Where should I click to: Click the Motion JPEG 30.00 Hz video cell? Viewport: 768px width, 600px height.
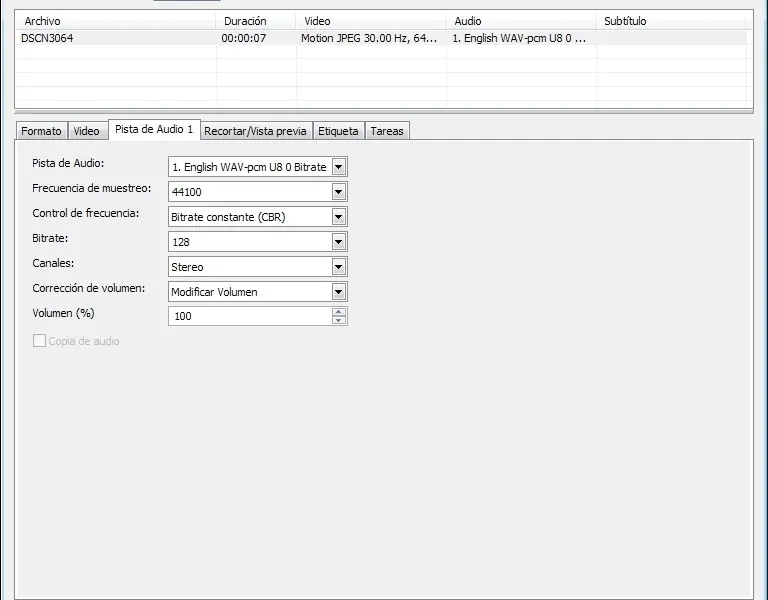(369, 38)
